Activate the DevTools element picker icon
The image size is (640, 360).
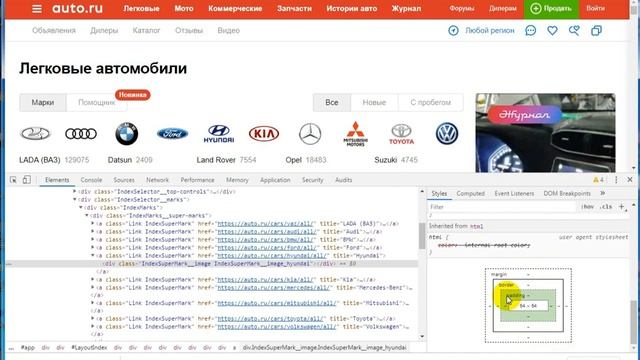pos(13,180)
